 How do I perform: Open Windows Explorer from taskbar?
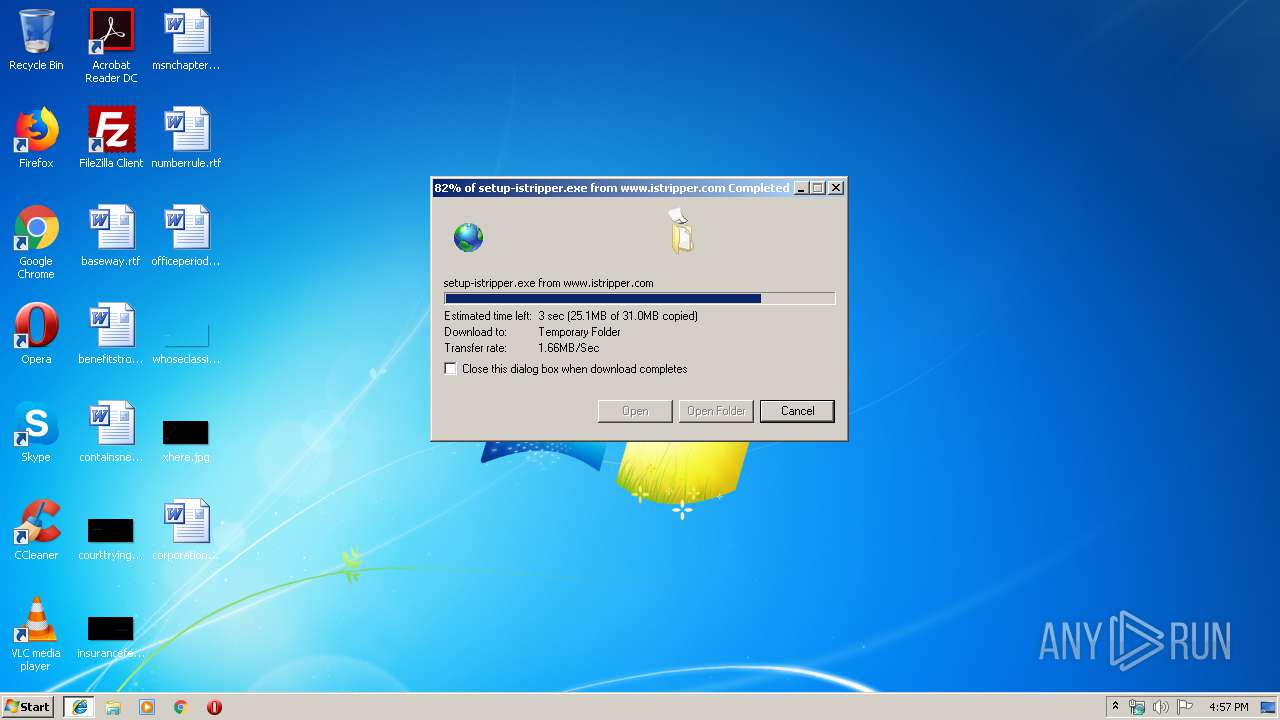(113, 707)
